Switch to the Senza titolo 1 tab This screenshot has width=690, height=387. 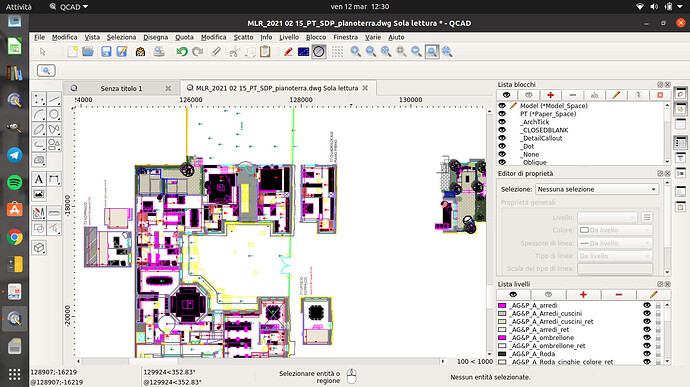(121, 88)
